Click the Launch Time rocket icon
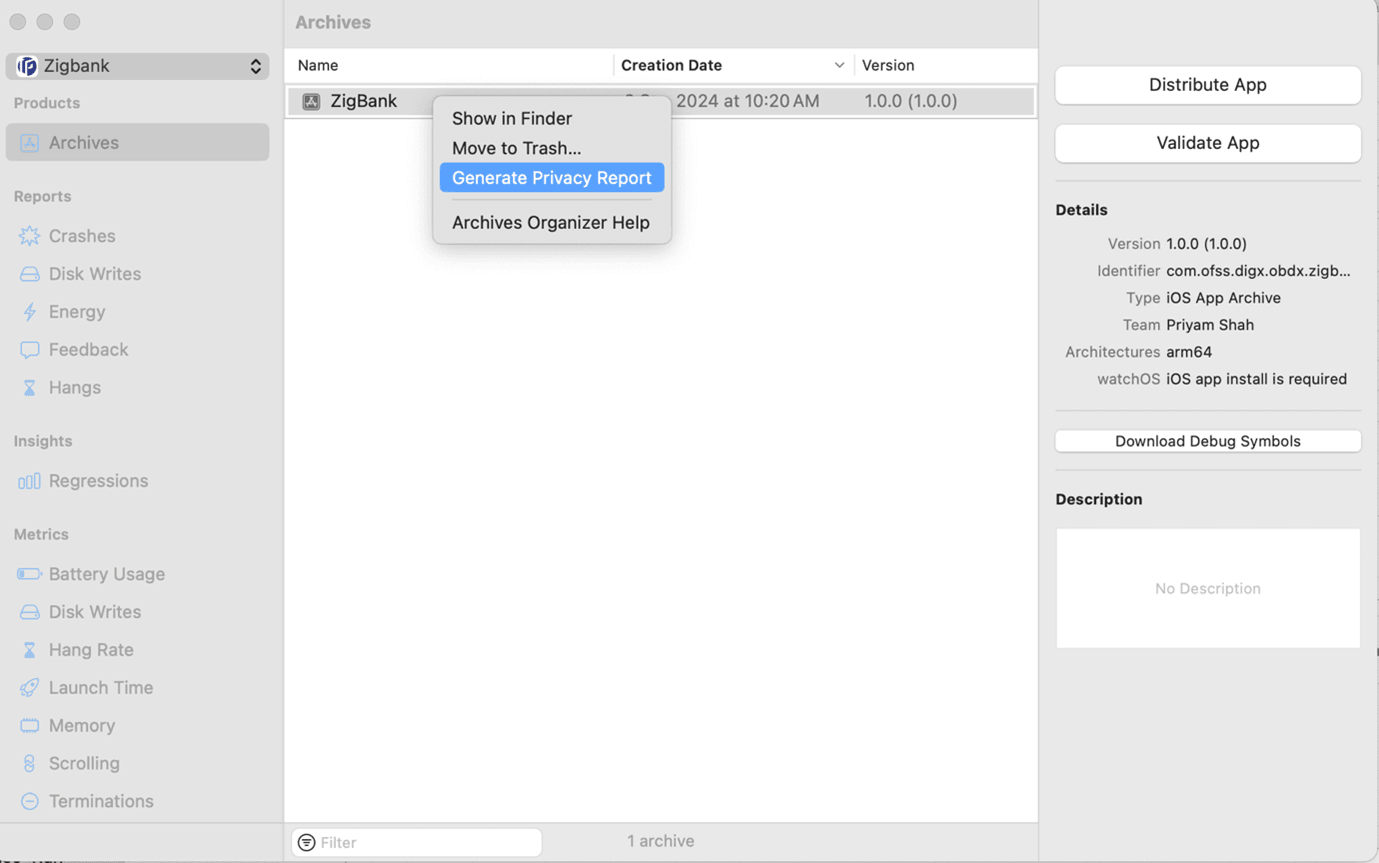Image resolution: width=1379 pixels, height=863 pixels. point(30,688)
